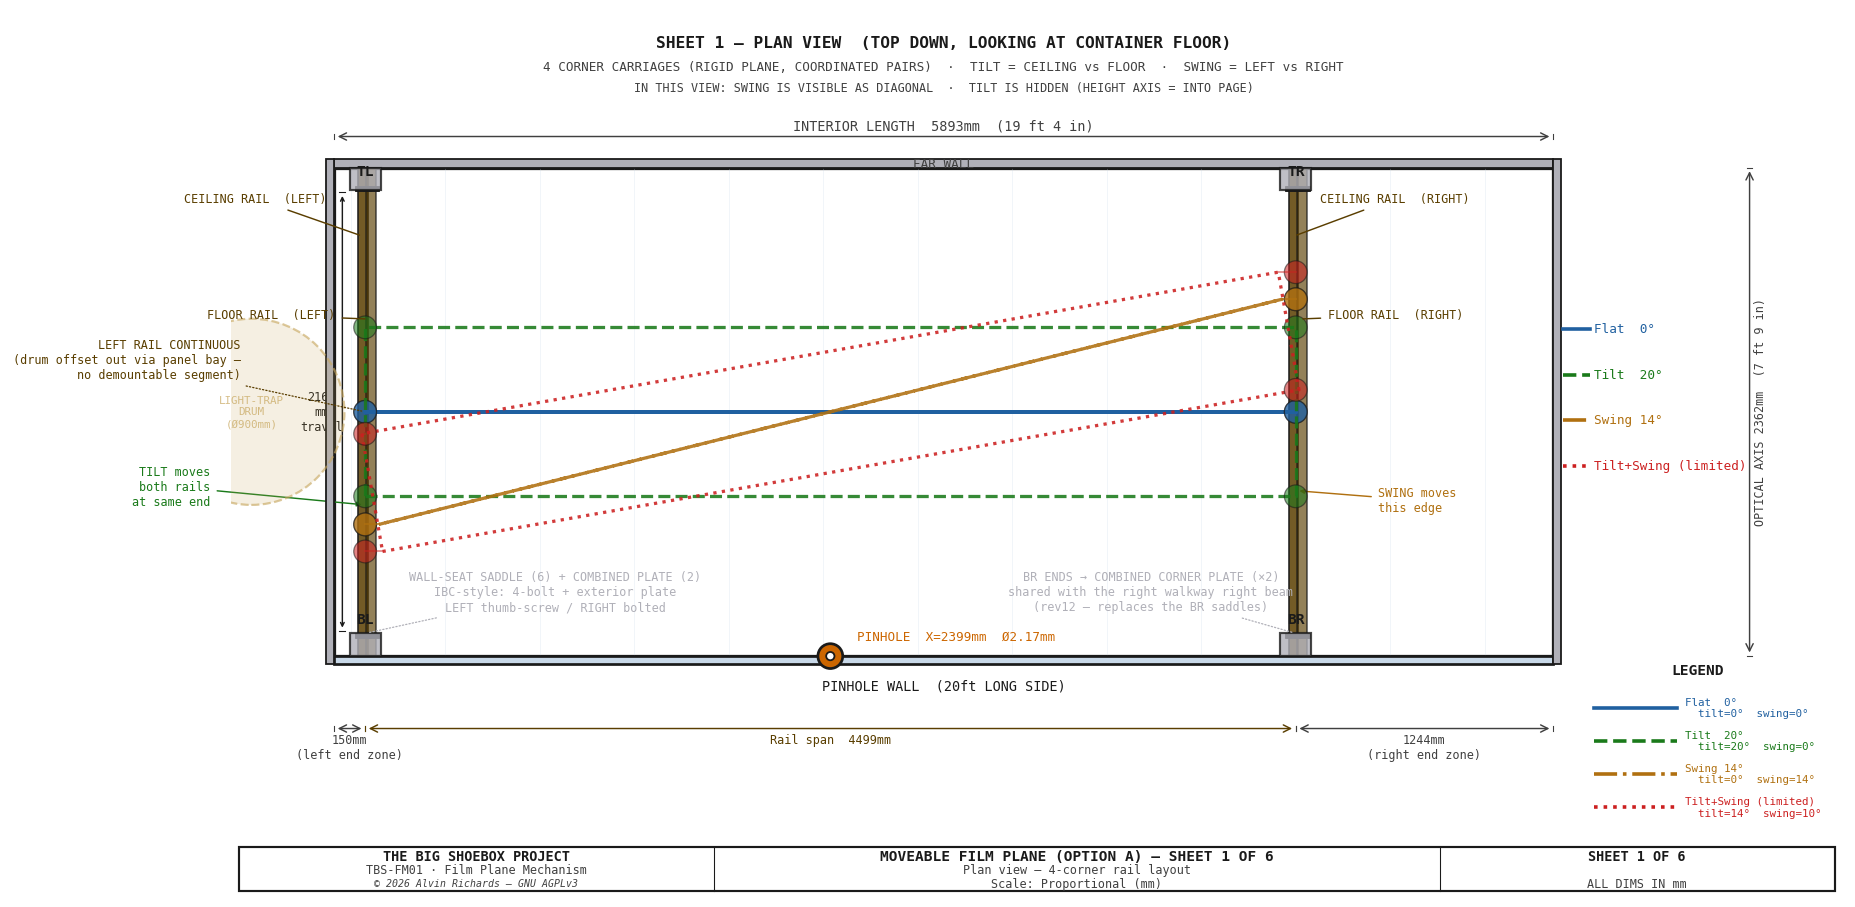Click 'TBS-FM01 · Film Plane Mechanism' text
Image resolution: width=1855 pixels, height=907 pixels.
pyautogui.click(x=476, y=871)
